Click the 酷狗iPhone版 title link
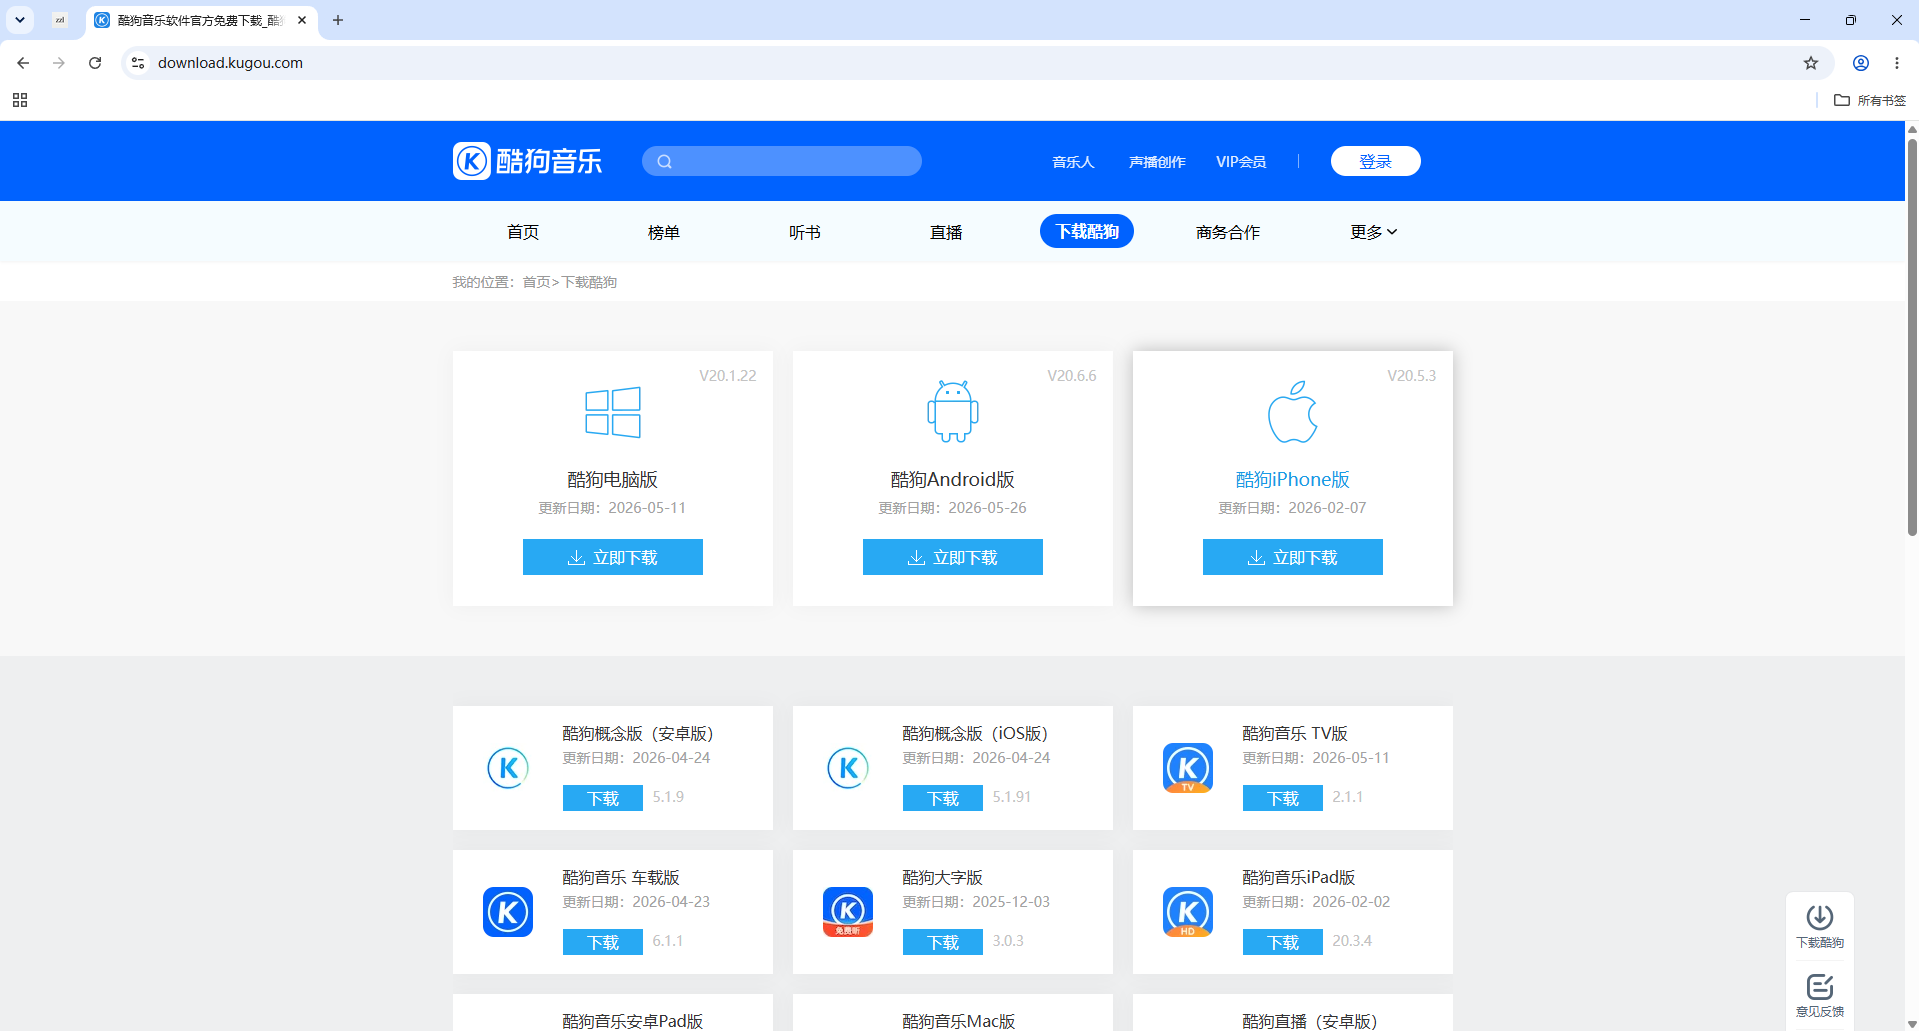The height and width of the screenshot is (1031, 1919). pyautogui.click(x=1293, y=480)
